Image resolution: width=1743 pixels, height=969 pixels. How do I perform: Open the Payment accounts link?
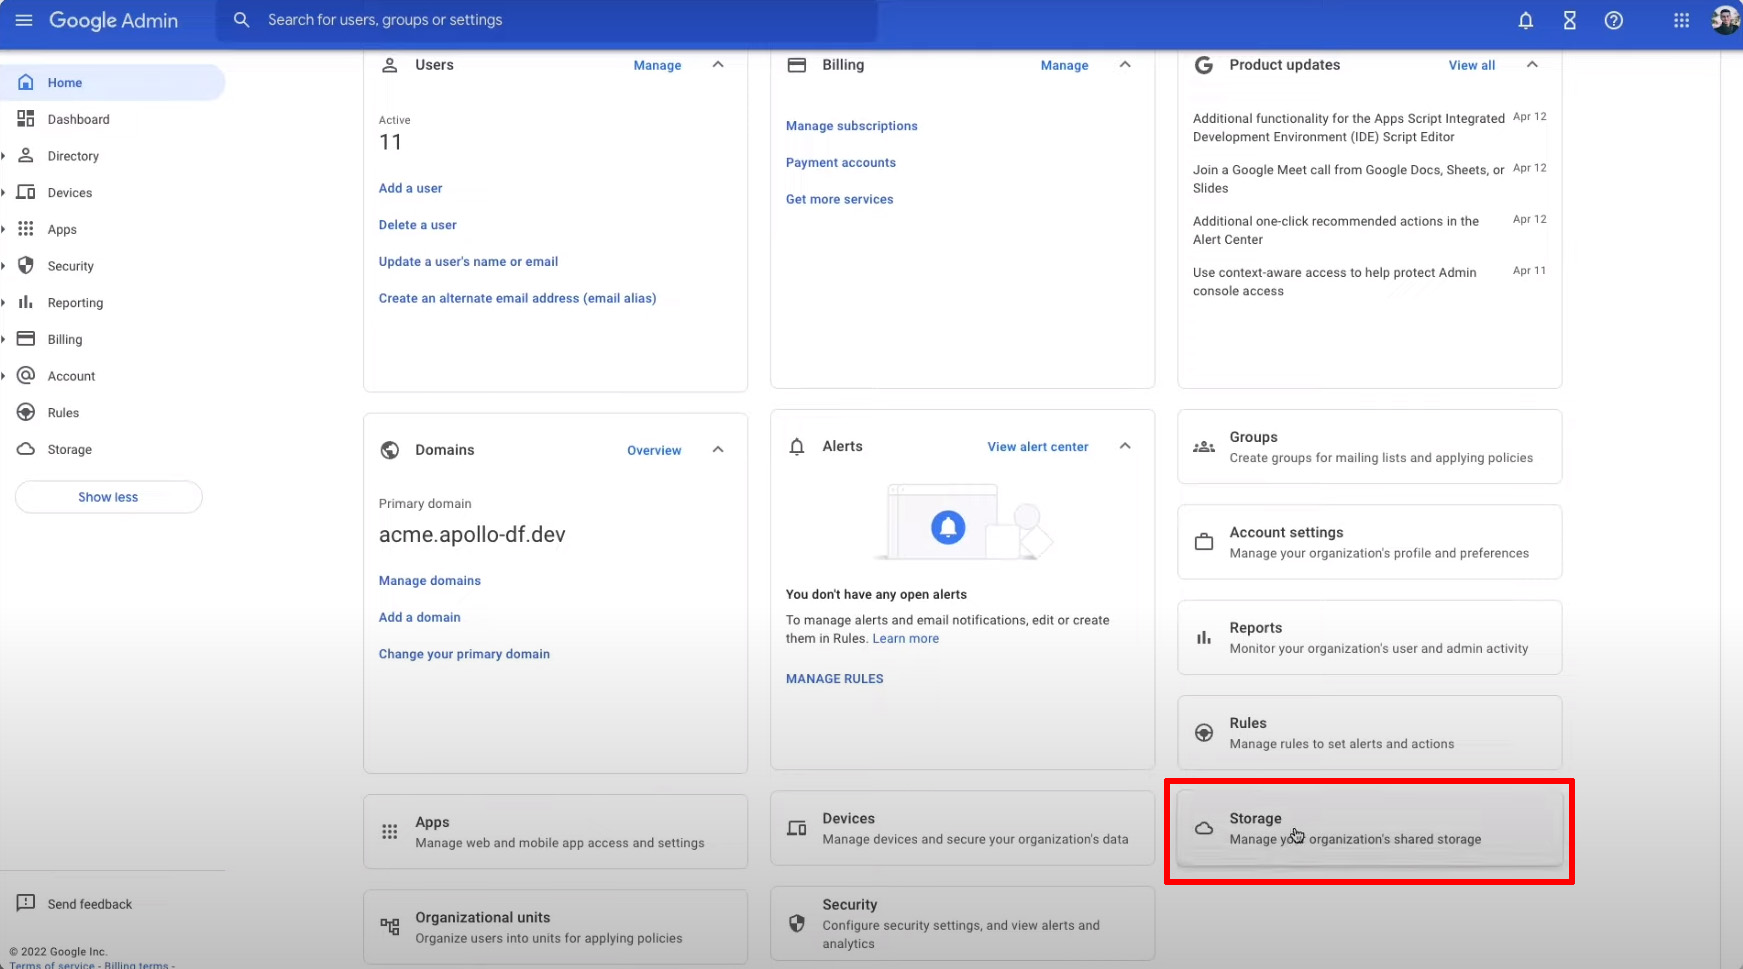click(x=840, y=163)
